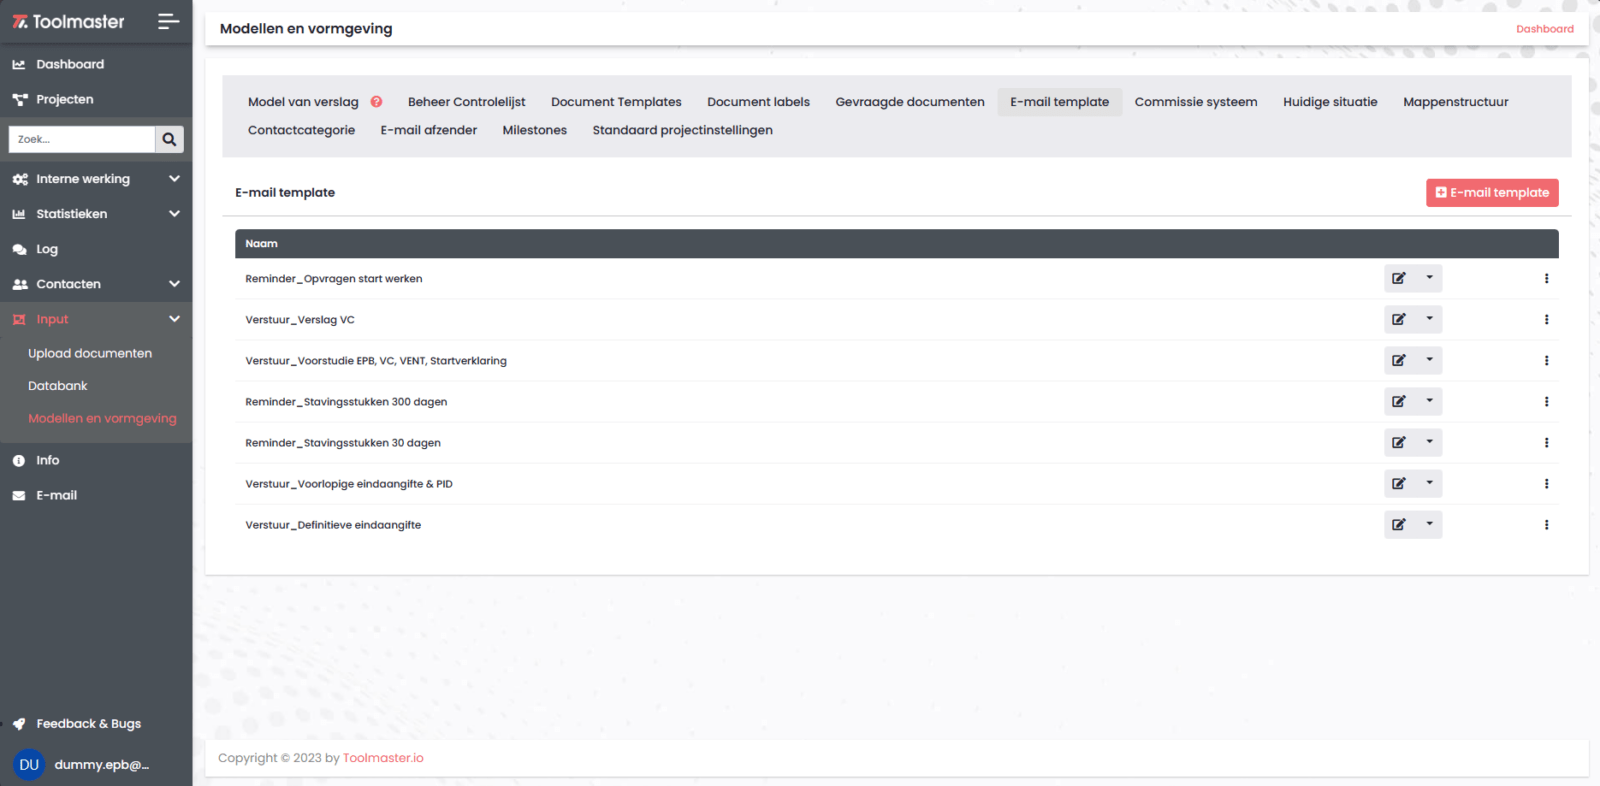Image resolution: width=1600 pixels, height=786 pixels.
Task: Open kebab menu for Reminder_Stavingsstukken 300 dagen
Action: tap(1546, 402)
